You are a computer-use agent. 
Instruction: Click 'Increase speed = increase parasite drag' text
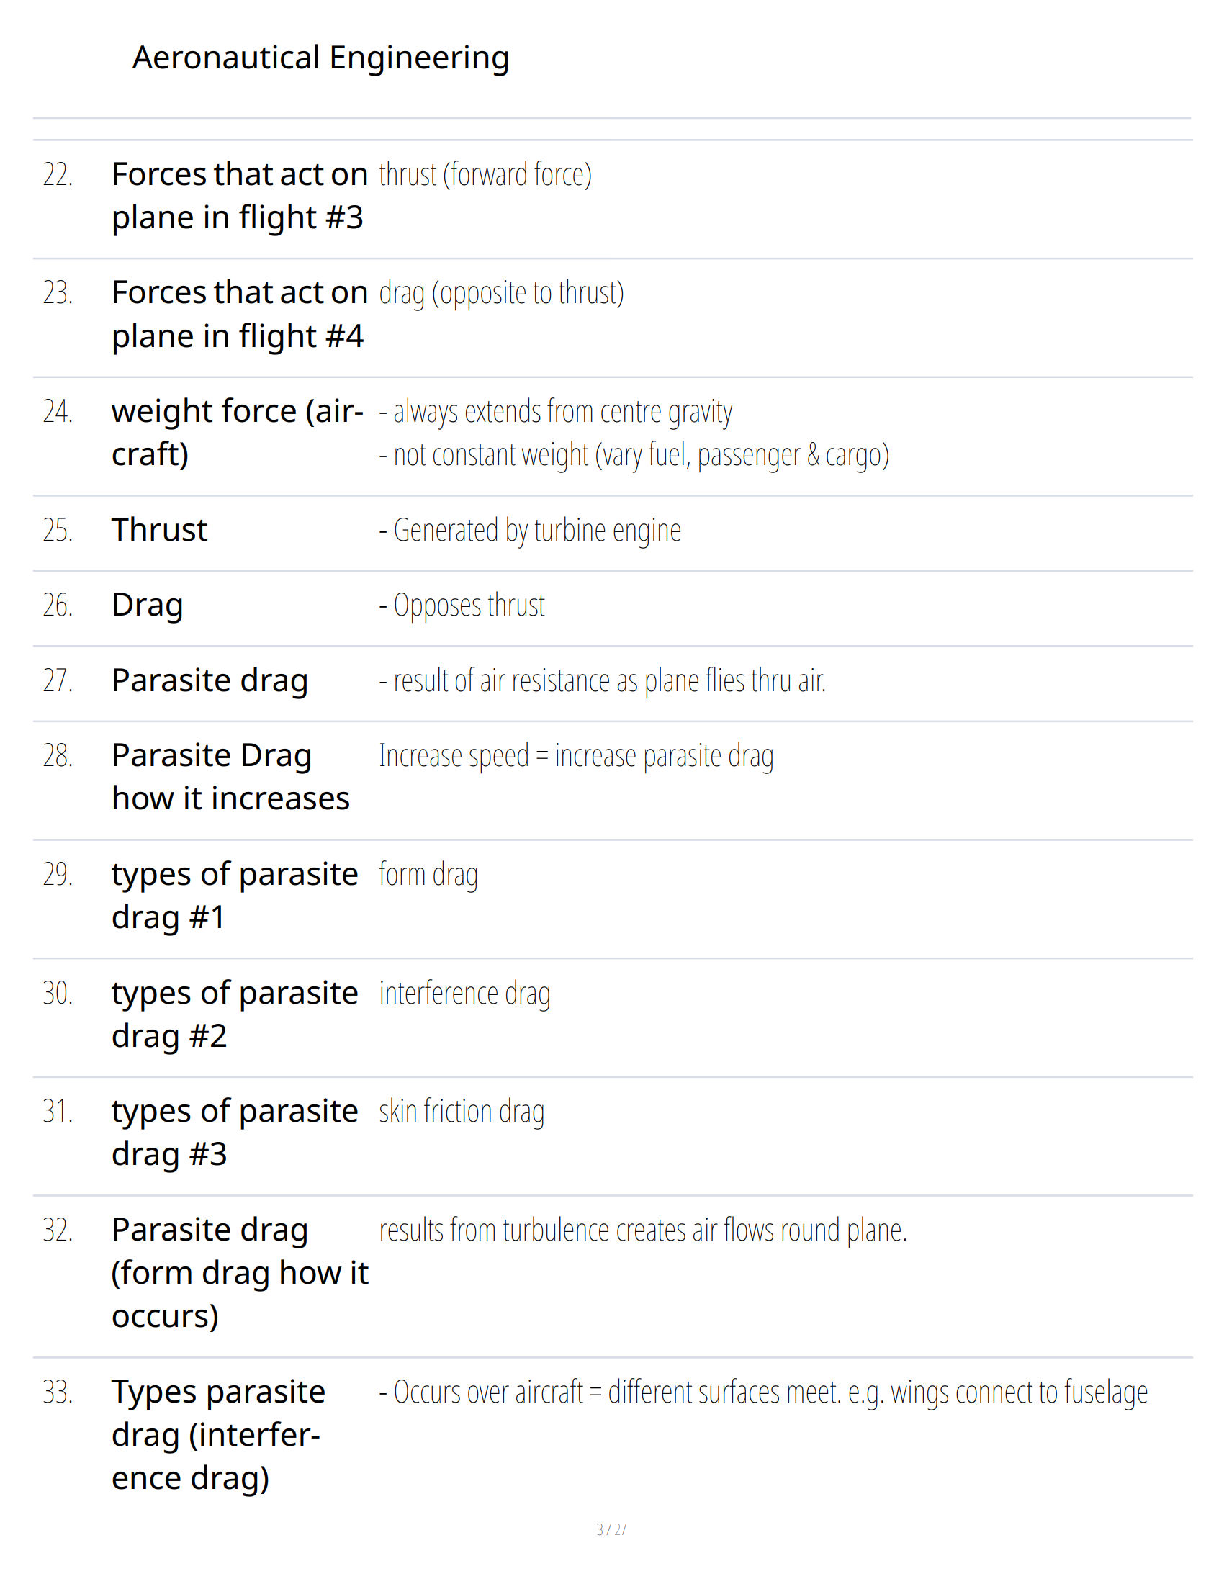pos(576,757)
